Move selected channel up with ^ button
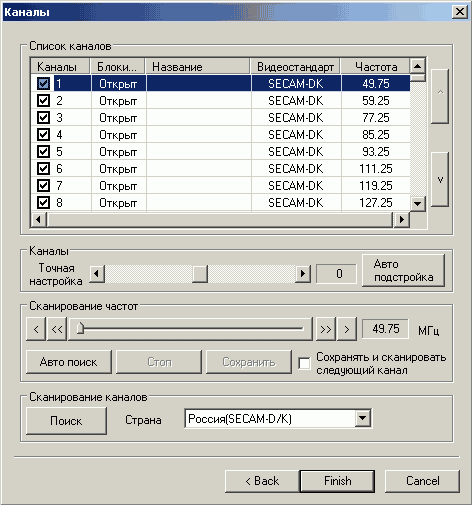 tap(440, 96)
